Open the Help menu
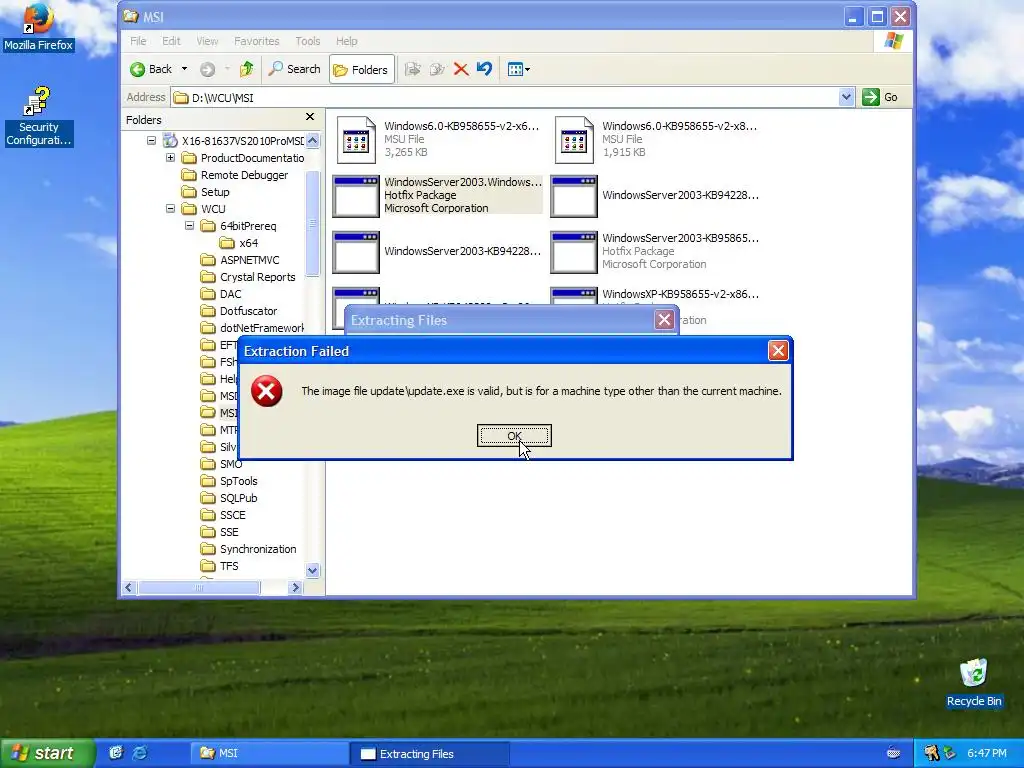This screenshot has height=768, width=1024. point(347,41)
